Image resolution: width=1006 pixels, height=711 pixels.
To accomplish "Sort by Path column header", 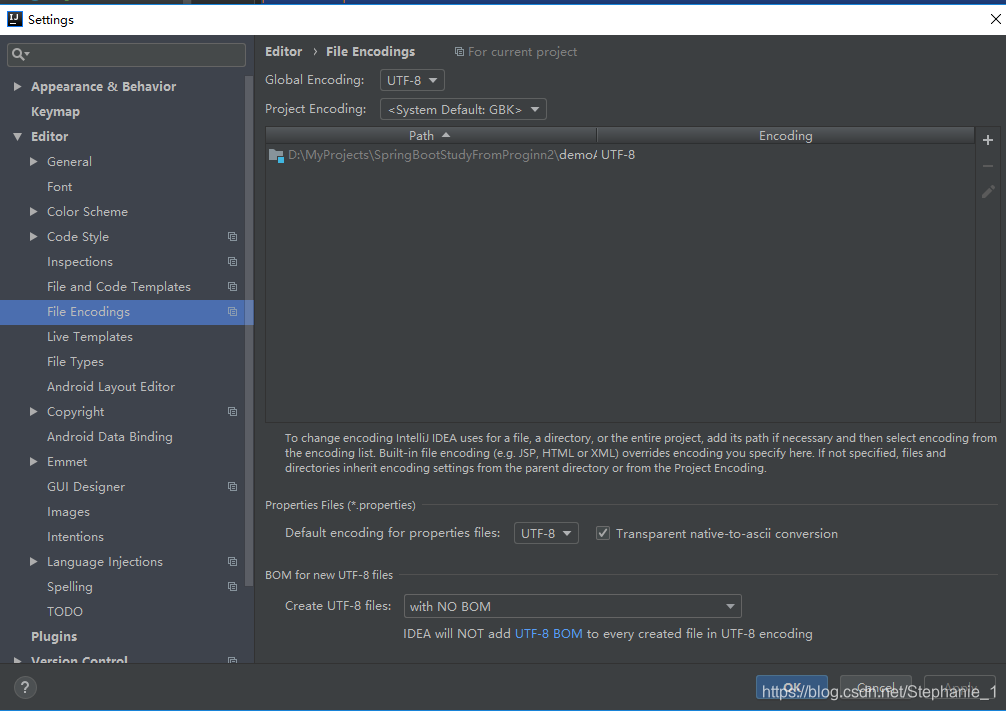I will 431,135.
